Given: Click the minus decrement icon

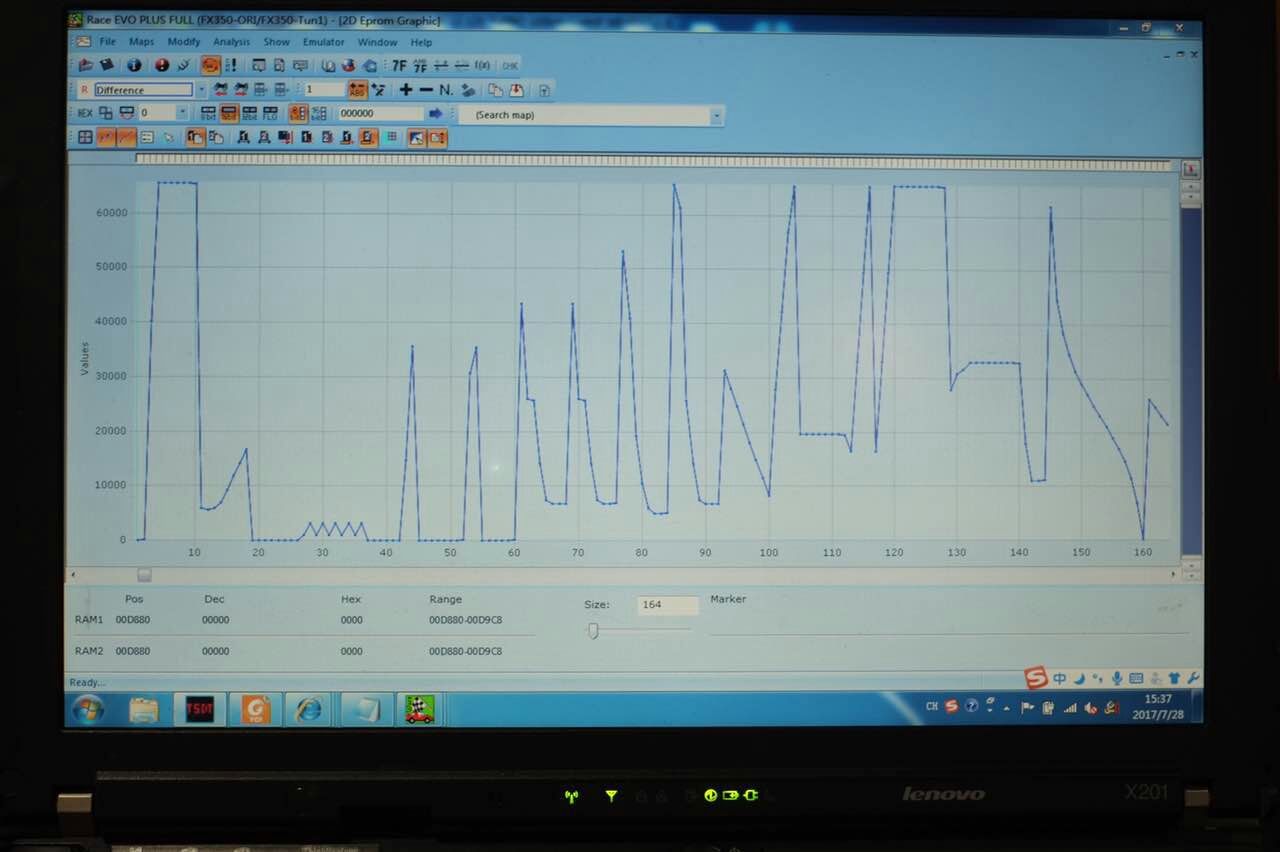Looking at the screenshot, I should point(425,90).
